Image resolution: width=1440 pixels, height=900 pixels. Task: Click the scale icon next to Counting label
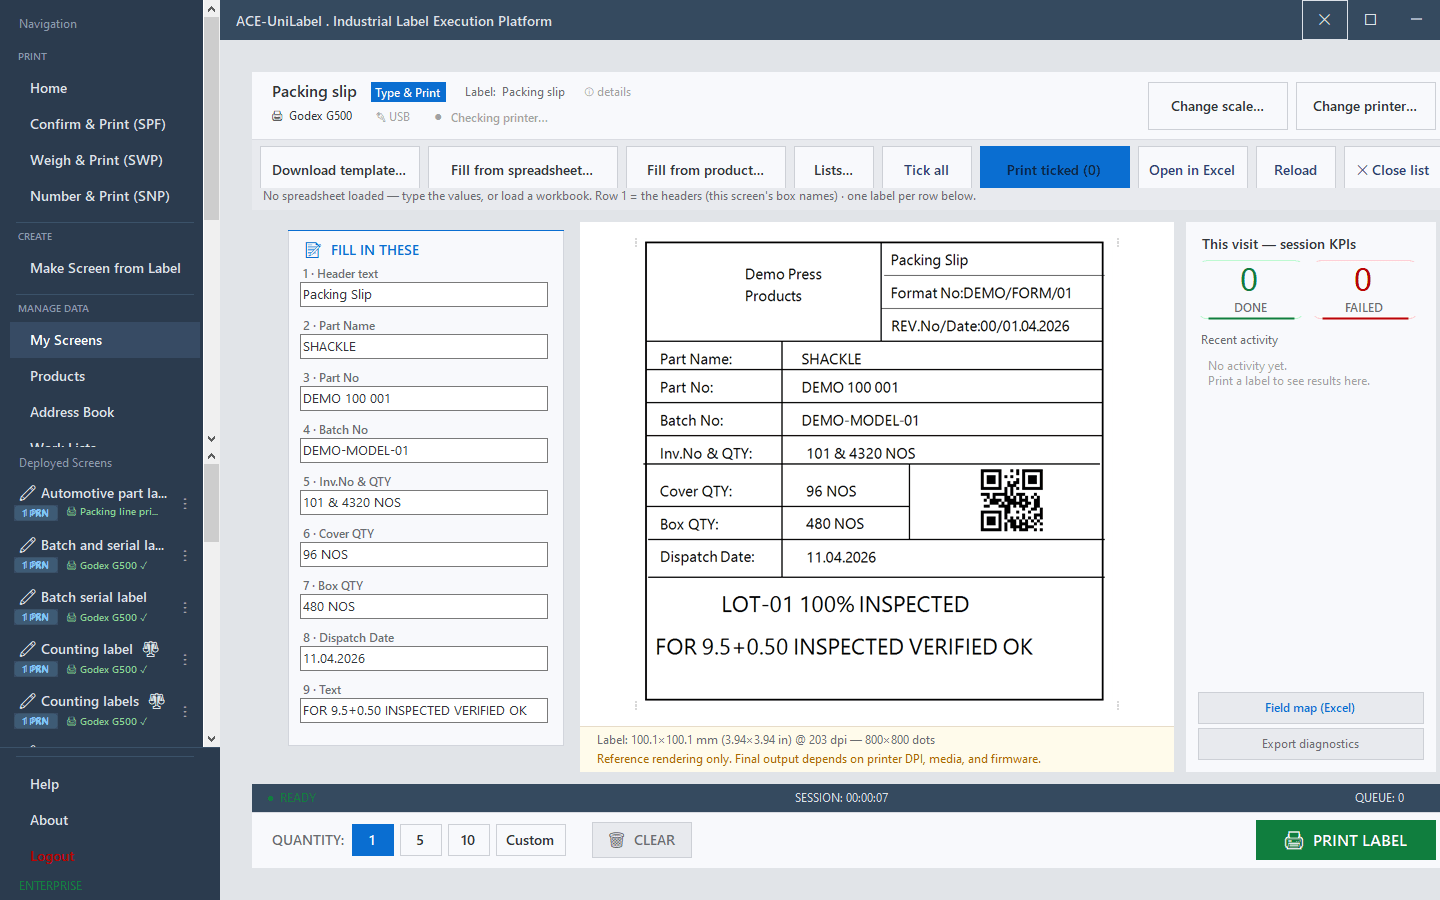coord(151,649)
